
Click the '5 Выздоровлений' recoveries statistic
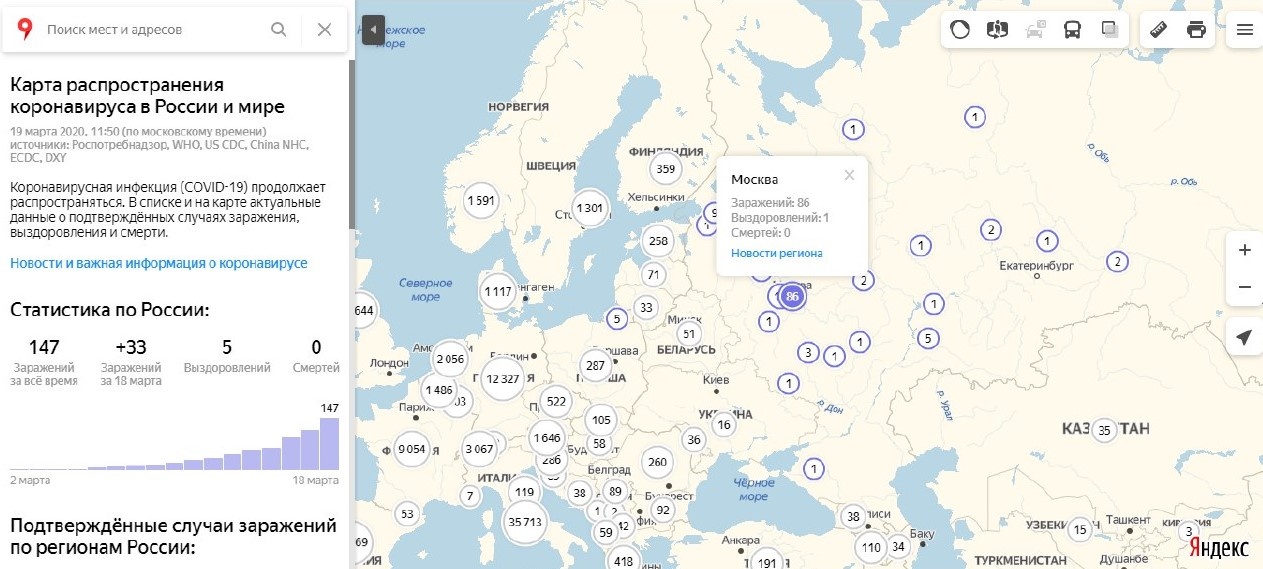click(227, 356)
